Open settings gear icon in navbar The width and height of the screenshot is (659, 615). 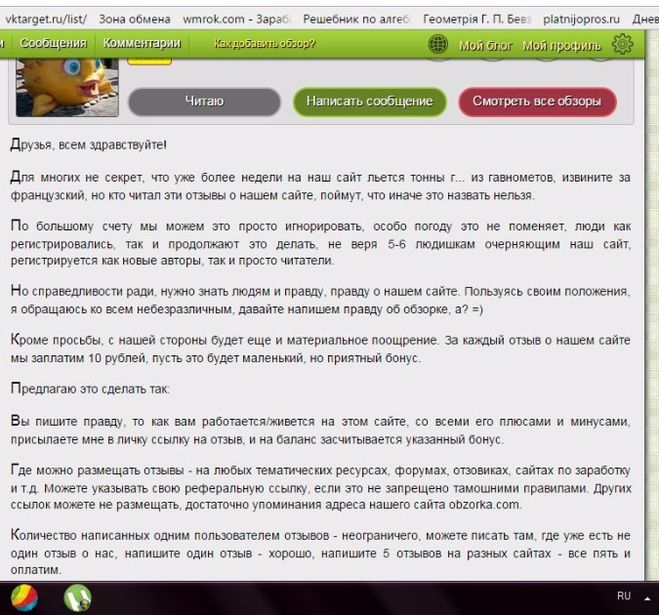[623, 44]
